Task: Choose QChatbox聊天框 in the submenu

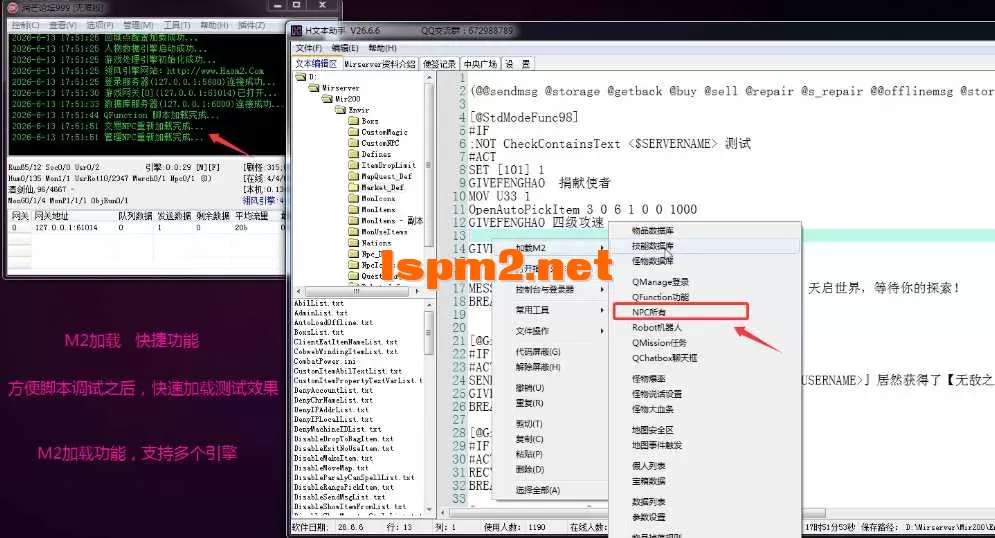Action: (x=664, y=358)
